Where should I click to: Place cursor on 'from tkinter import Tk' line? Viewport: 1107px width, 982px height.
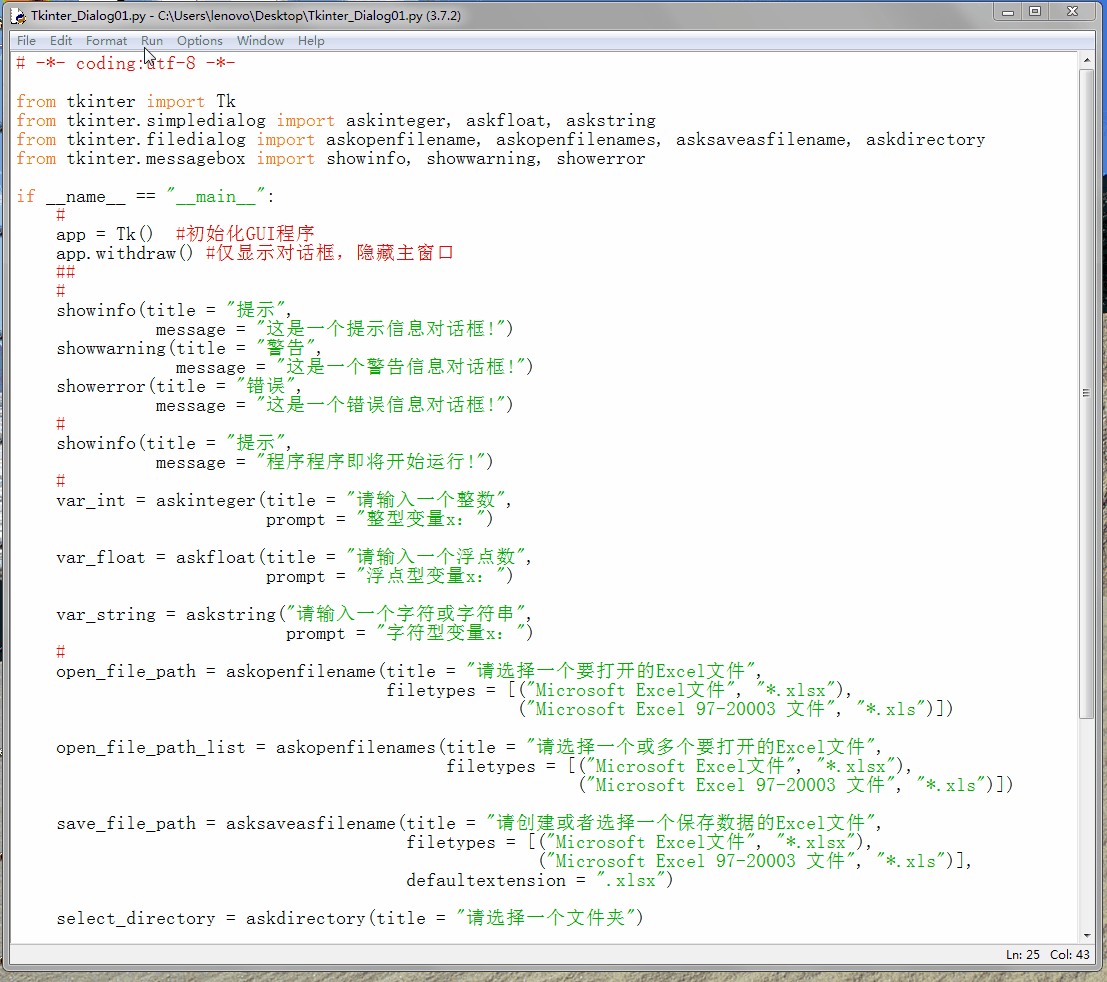126,102
